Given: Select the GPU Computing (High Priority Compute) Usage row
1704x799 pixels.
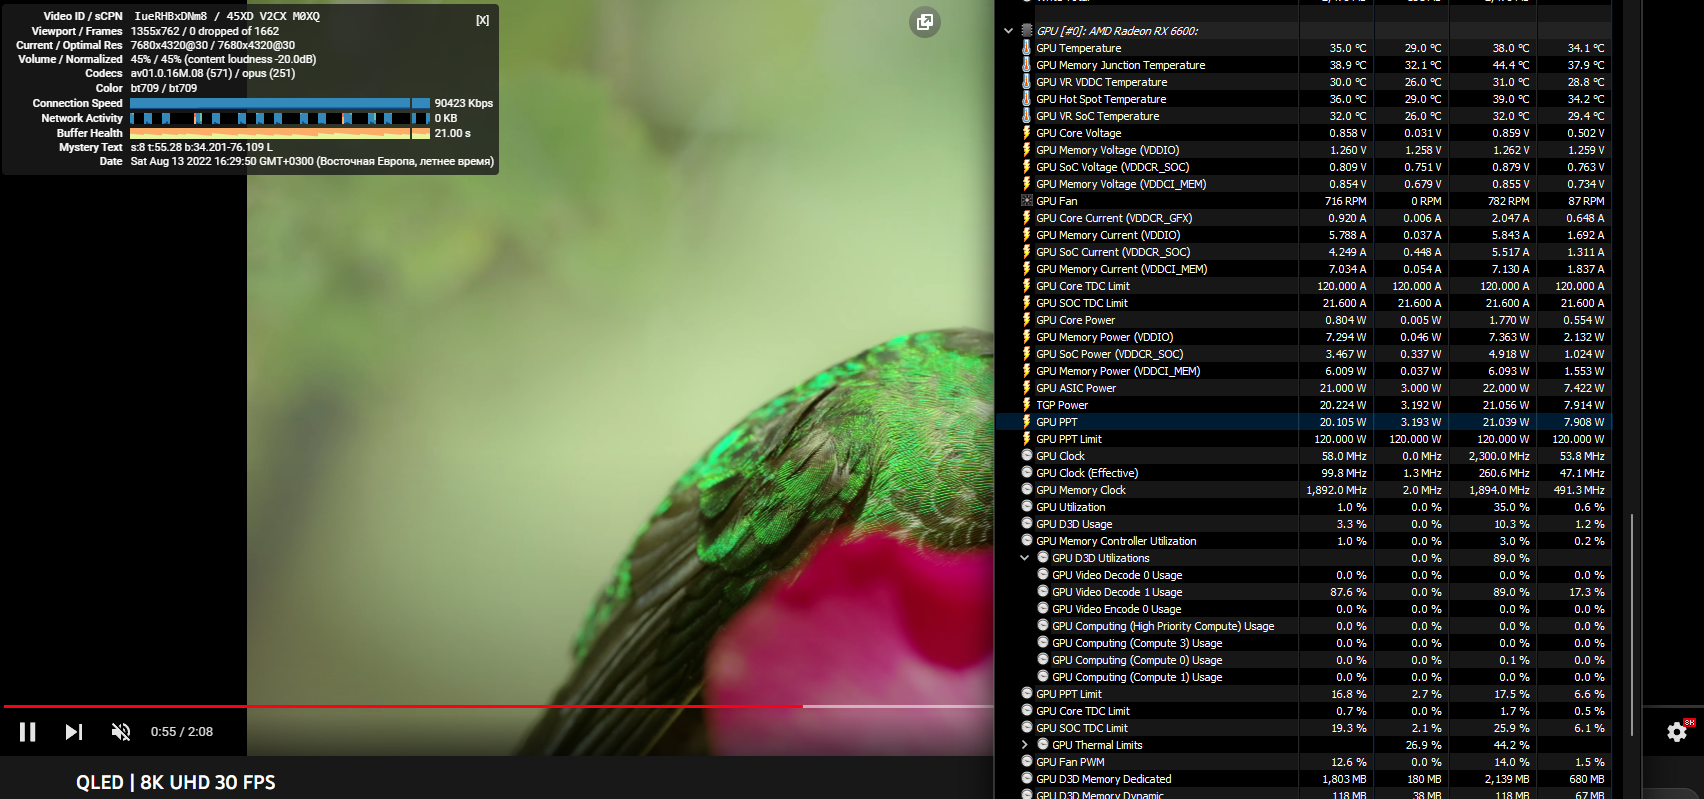Looking at the screenshot, I should coord(1304,626).
